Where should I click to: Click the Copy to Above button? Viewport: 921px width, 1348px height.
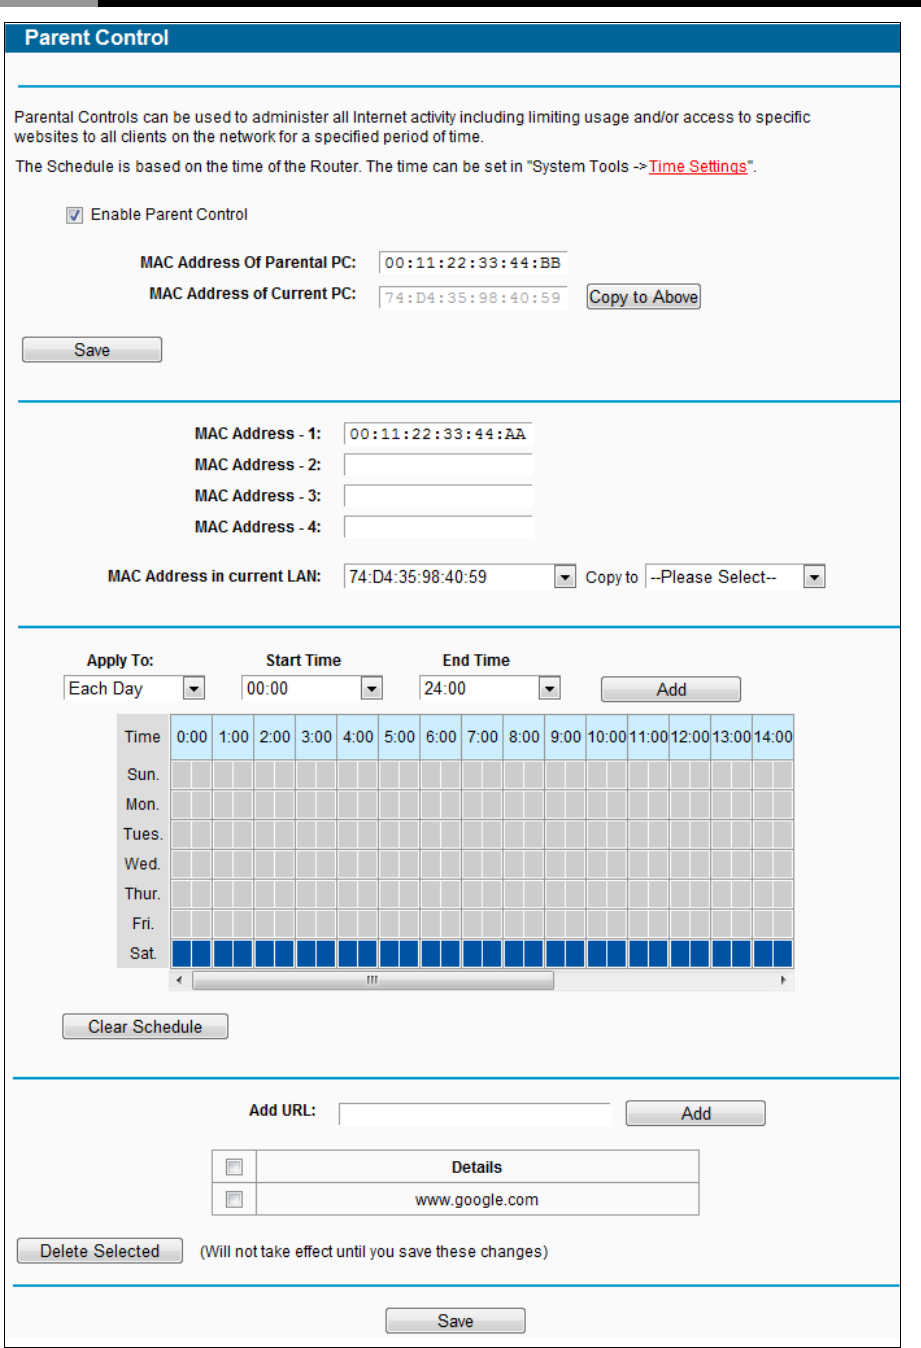643,297
